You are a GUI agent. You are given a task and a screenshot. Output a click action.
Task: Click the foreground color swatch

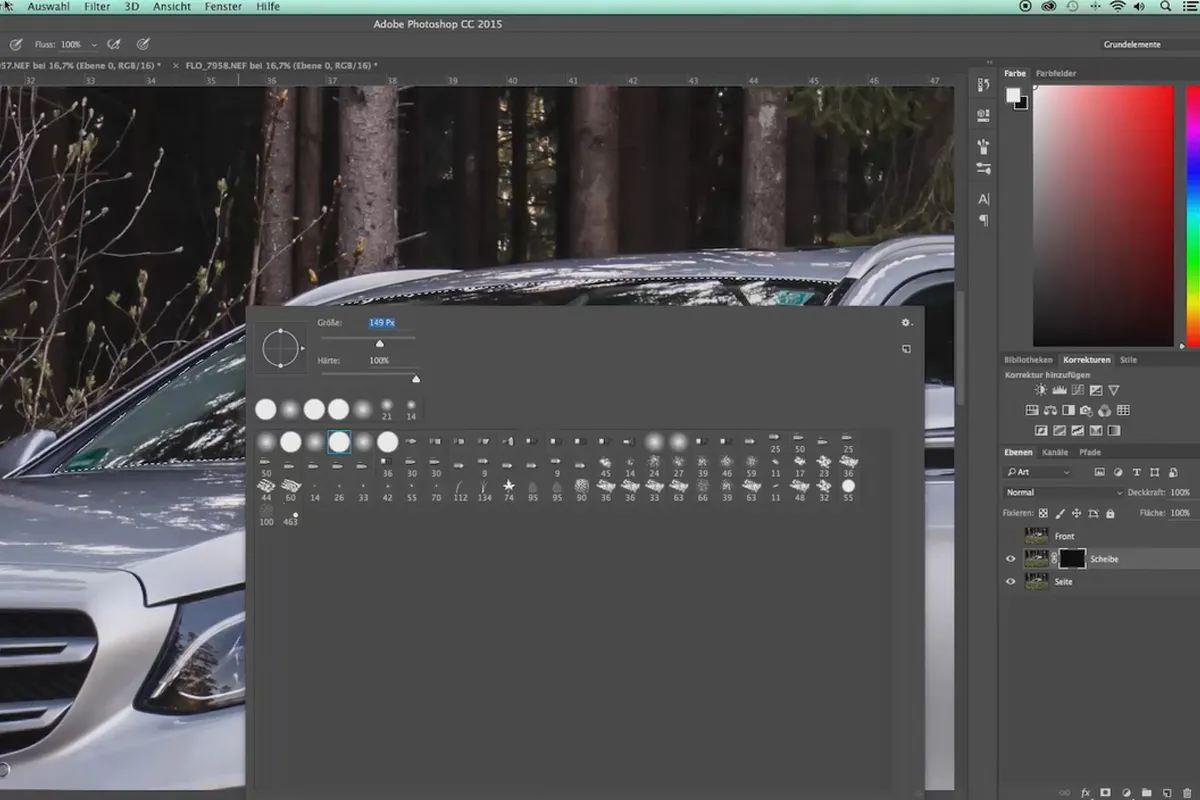point(1013,95)
